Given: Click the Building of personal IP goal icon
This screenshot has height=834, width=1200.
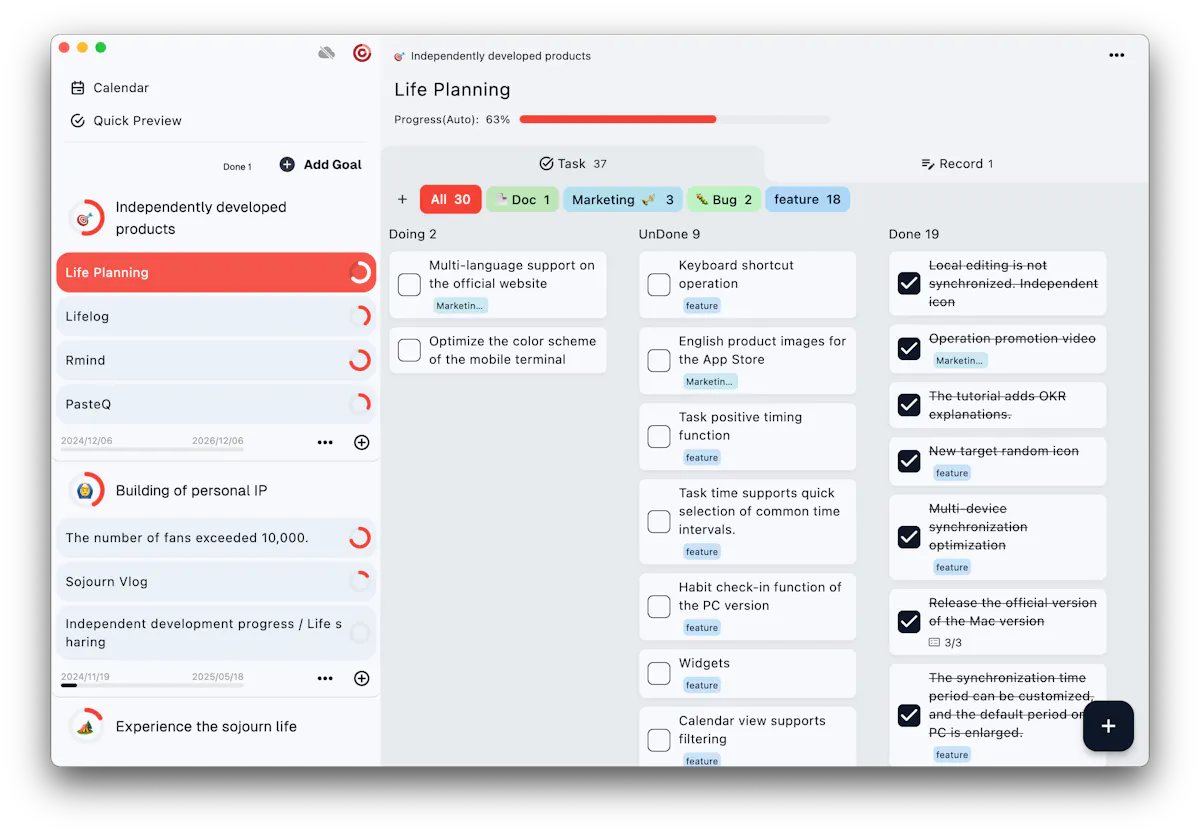Looking at the screenshot, I should pos(86,490).
